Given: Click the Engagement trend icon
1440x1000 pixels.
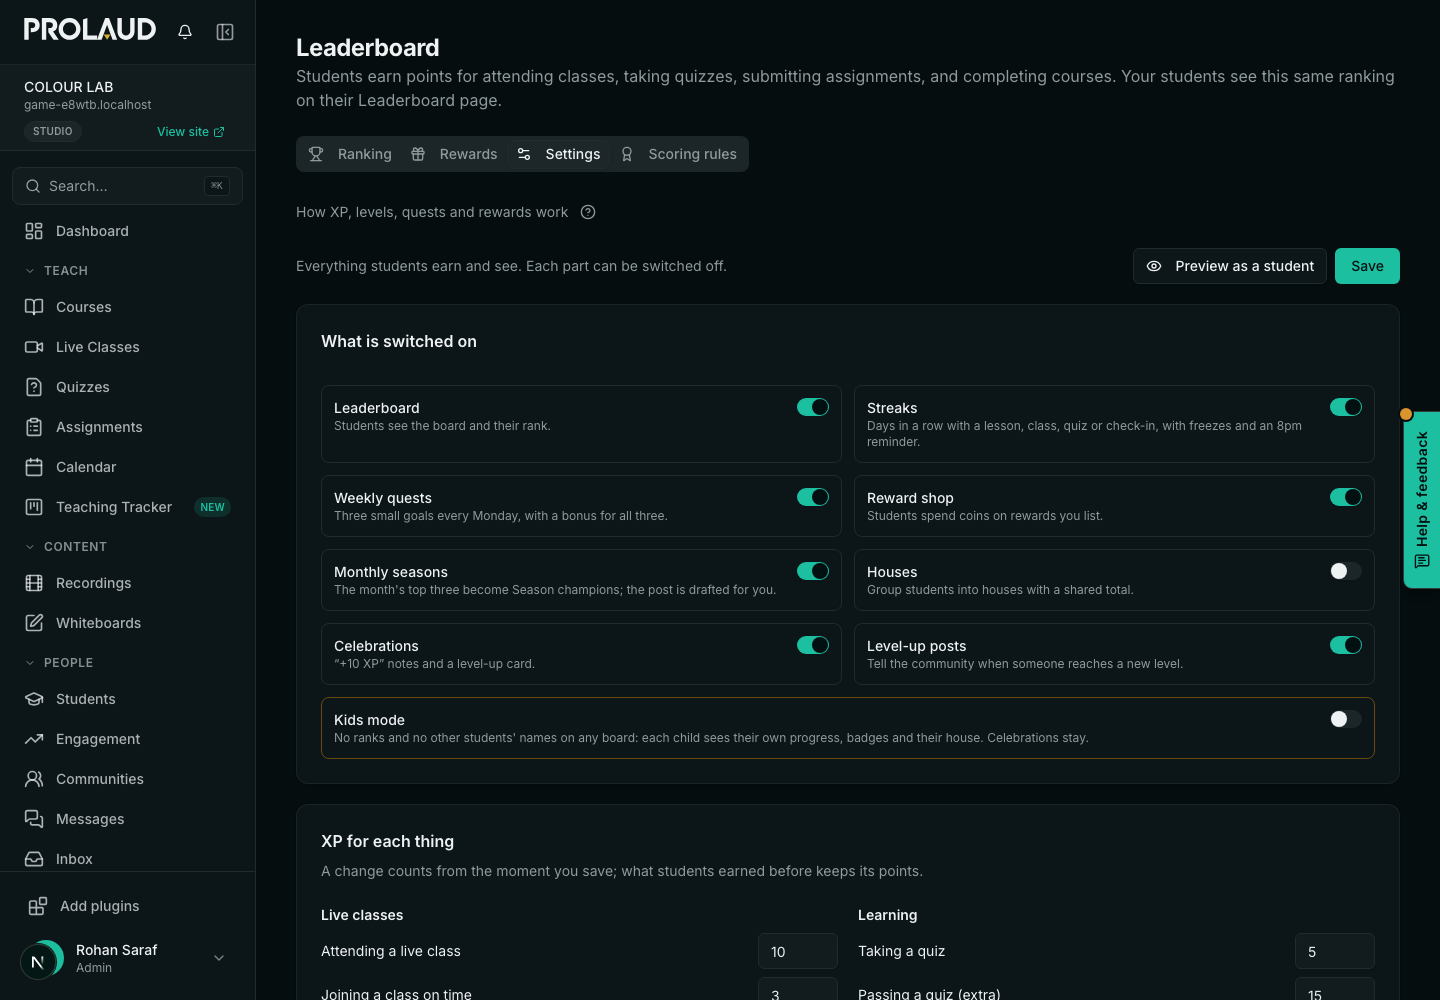Looking at the screenshot, I should tap(34, 739).
